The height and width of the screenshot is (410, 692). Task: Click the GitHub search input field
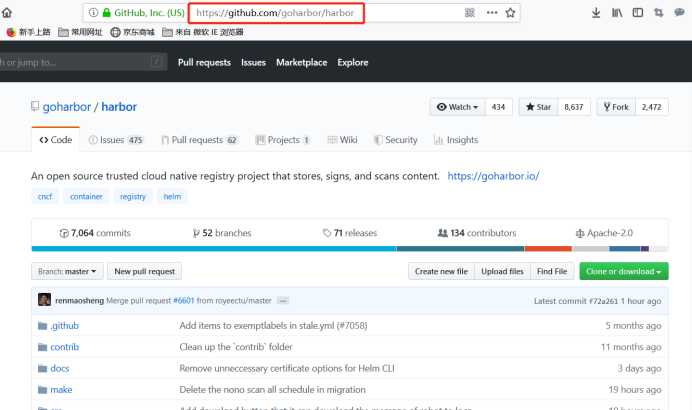coord(81,62)
